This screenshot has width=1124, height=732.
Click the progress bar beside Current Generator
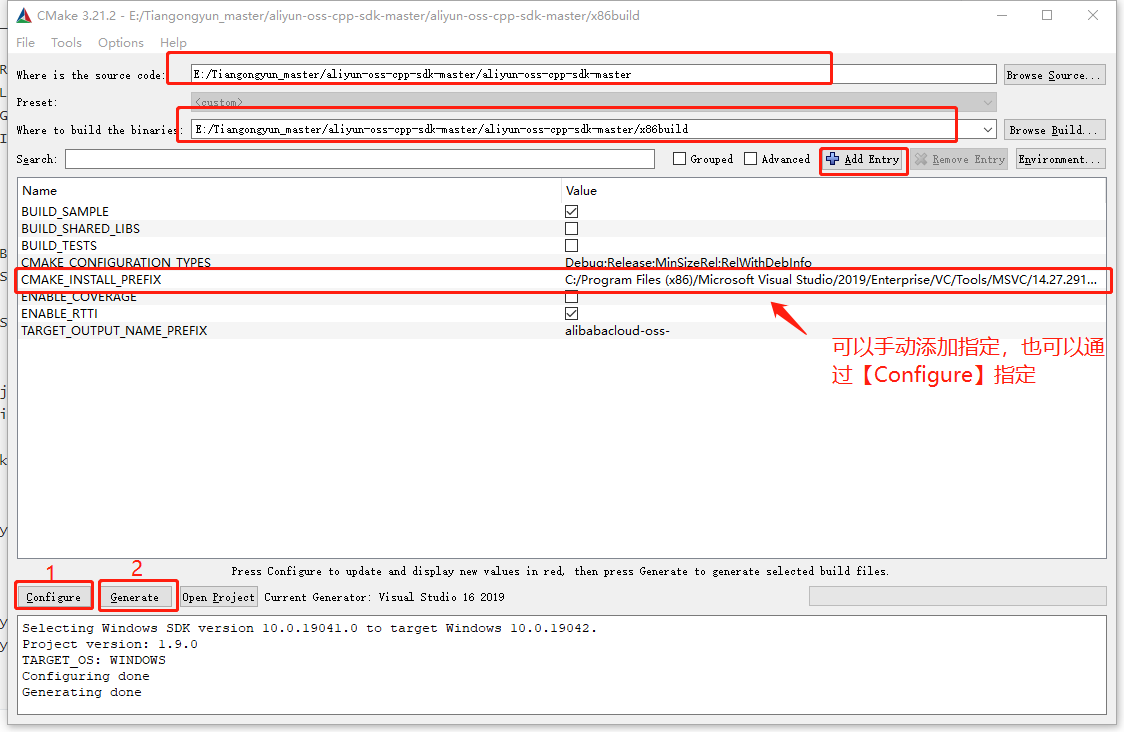coord(957,596)
